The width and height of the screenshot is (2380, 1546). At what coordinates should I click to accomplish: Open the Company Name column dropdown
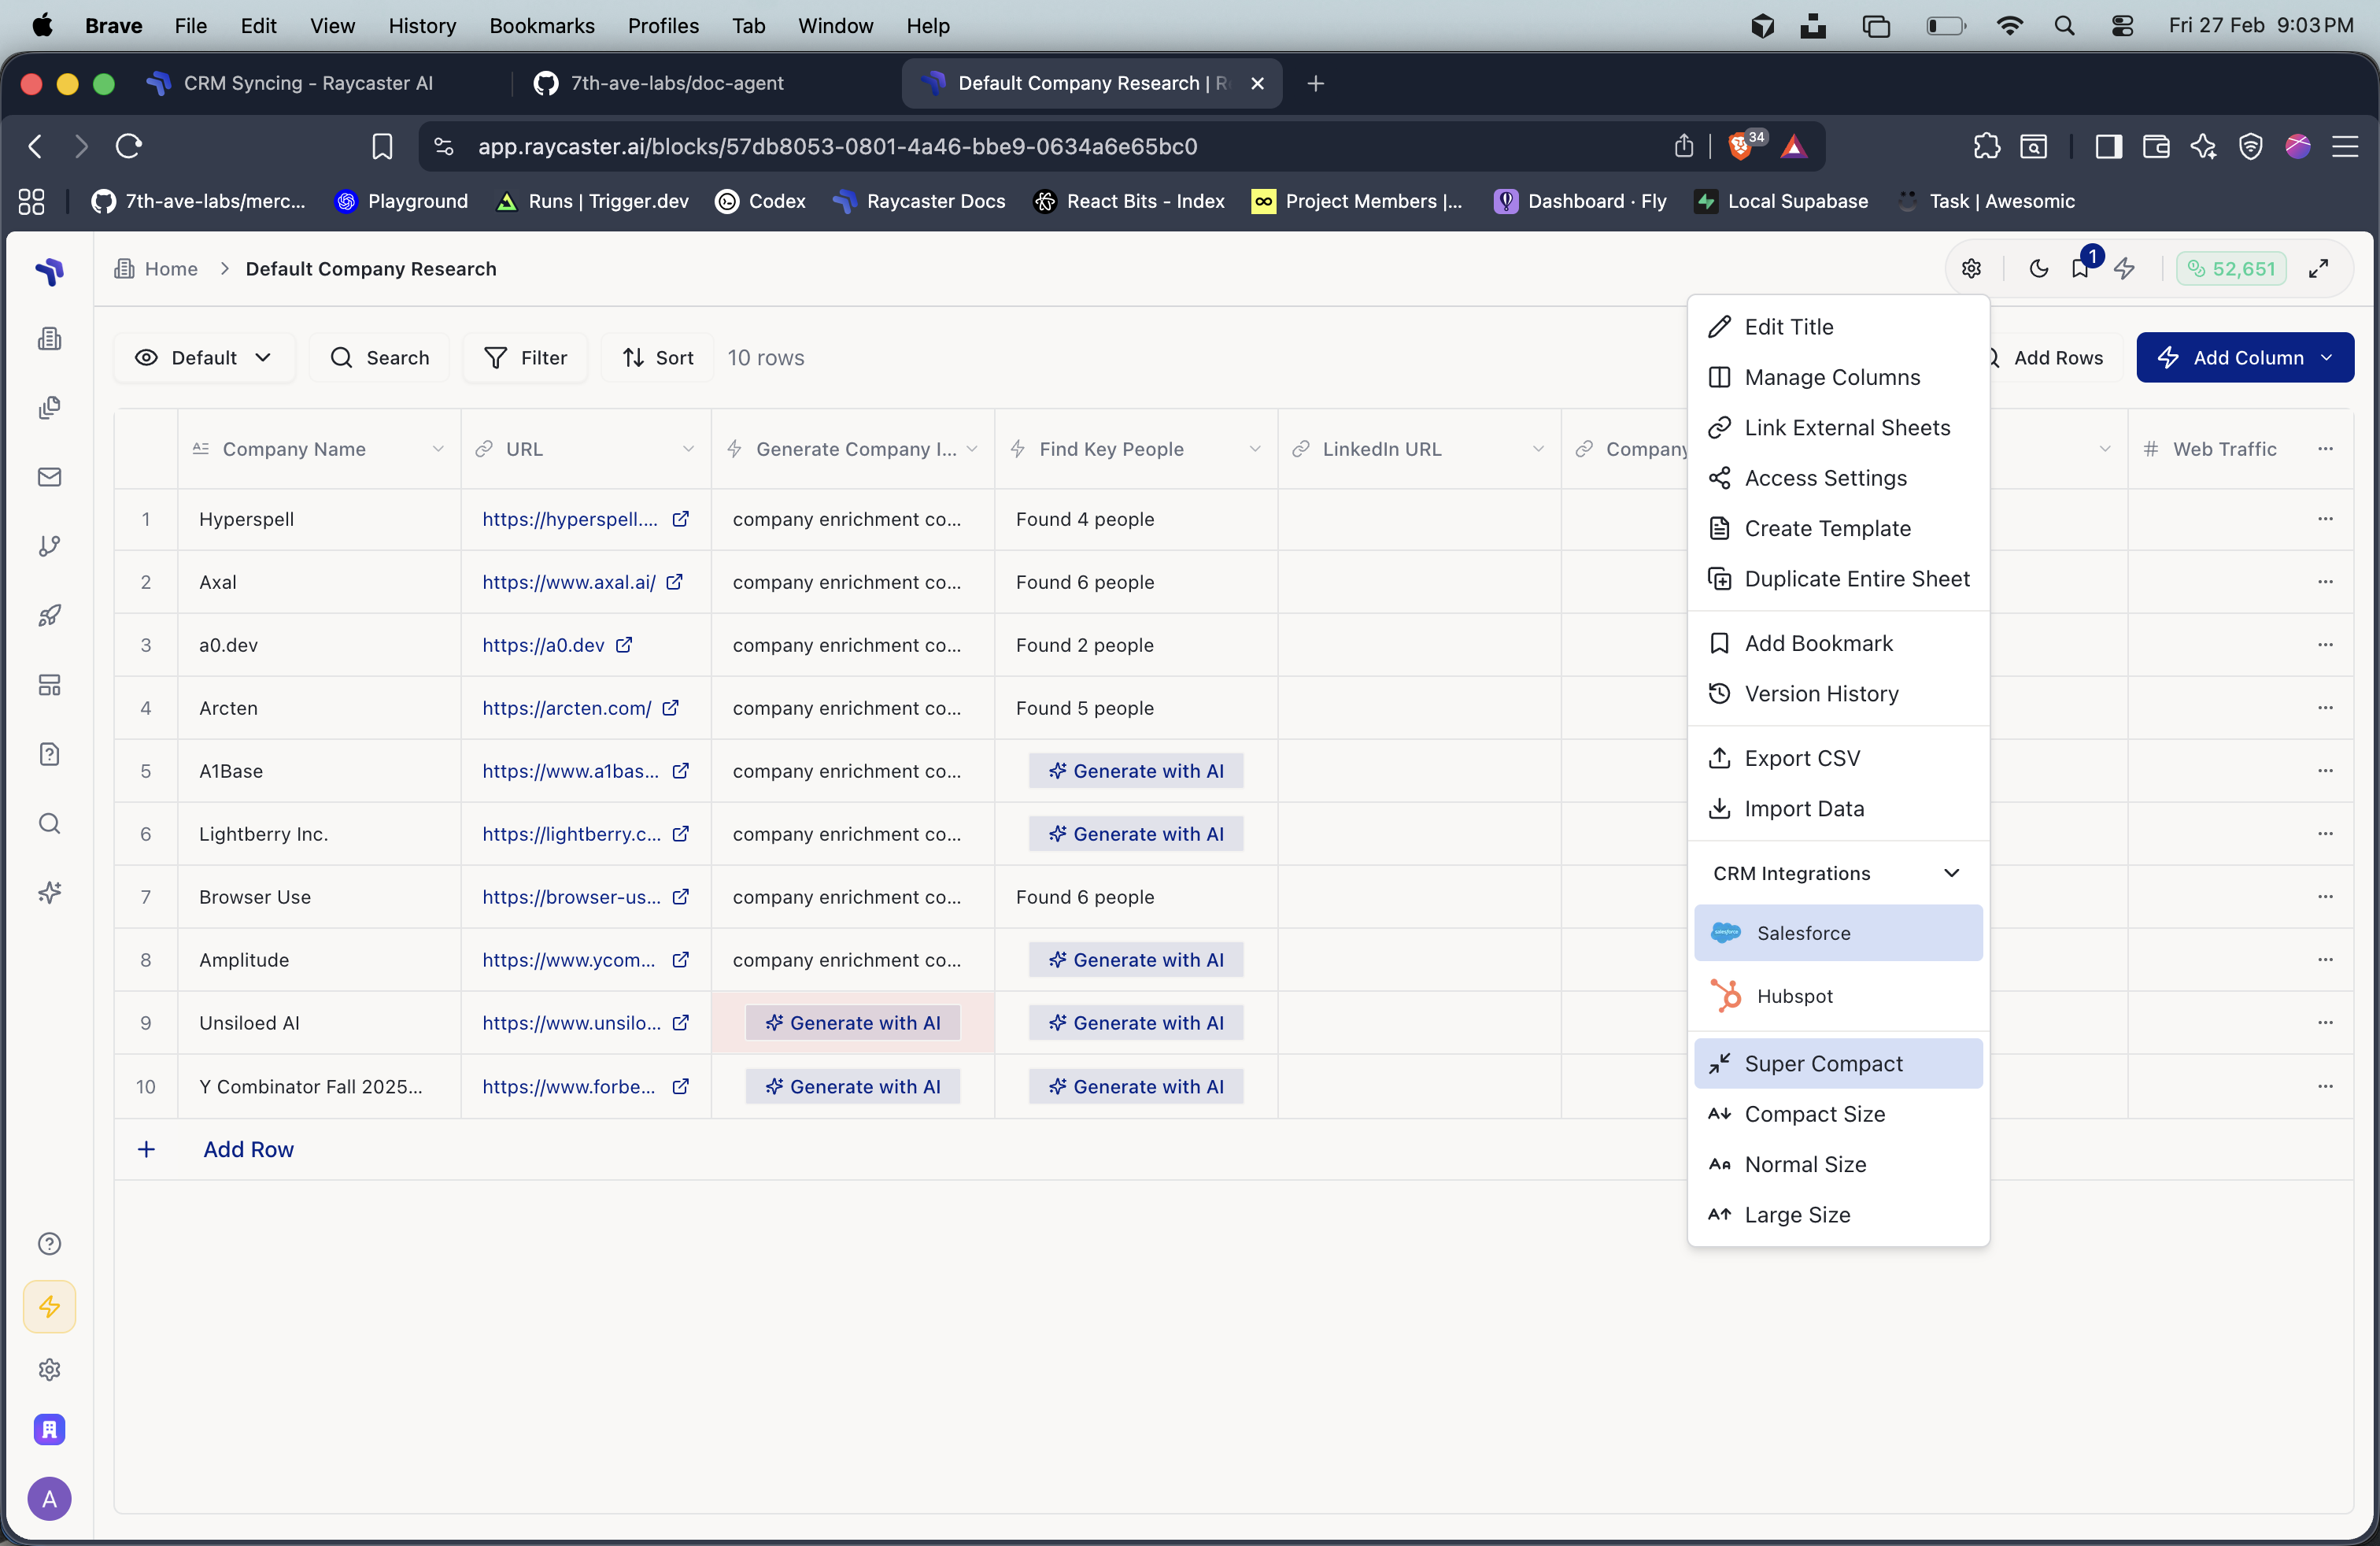tap(439, 449)
